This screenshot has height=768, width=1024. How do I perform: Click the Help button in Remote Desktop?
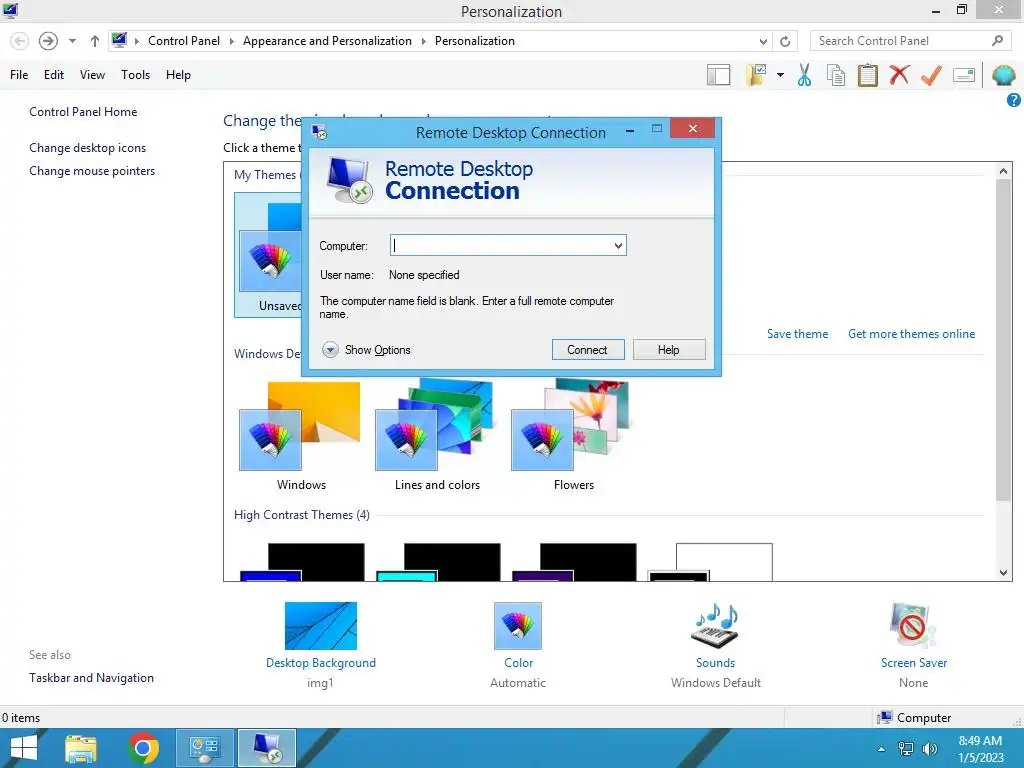[x=669, y=349]
